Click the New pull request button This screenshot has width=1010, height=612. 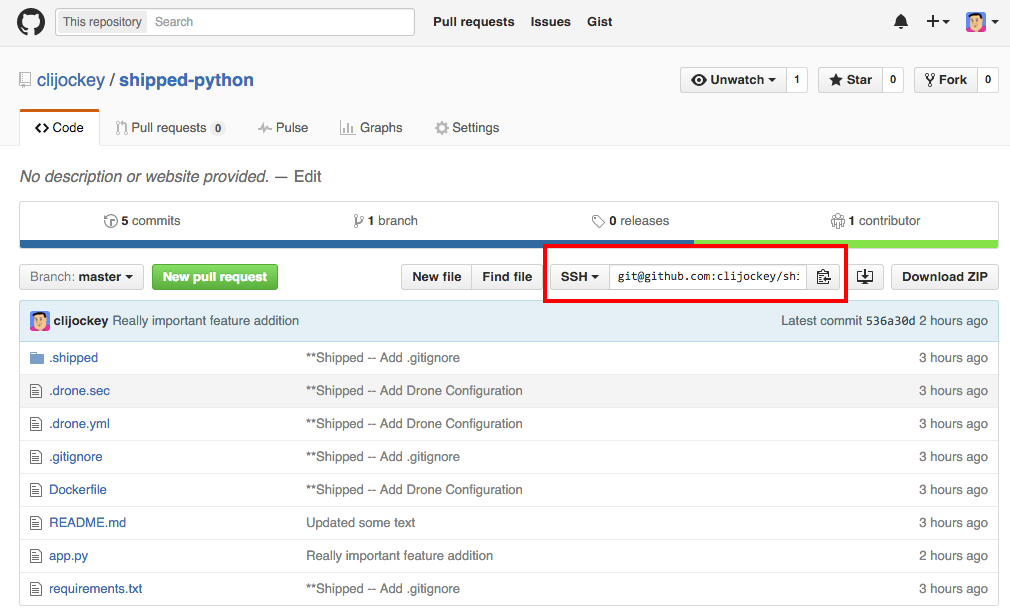click(x=214, y=277)
